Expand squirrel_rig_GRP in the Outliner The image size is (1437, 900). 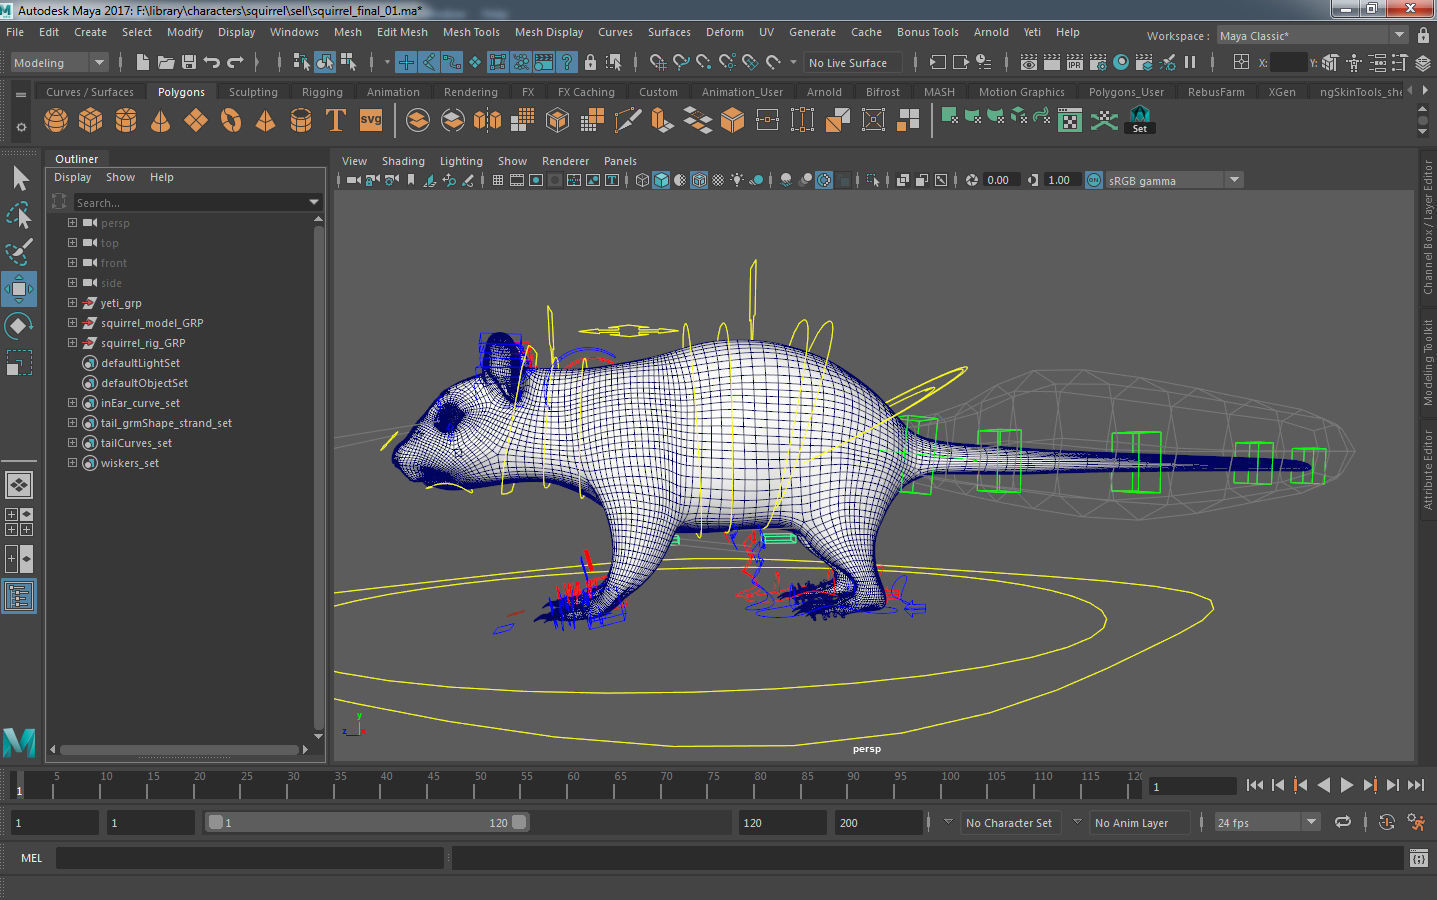(72, 343)
